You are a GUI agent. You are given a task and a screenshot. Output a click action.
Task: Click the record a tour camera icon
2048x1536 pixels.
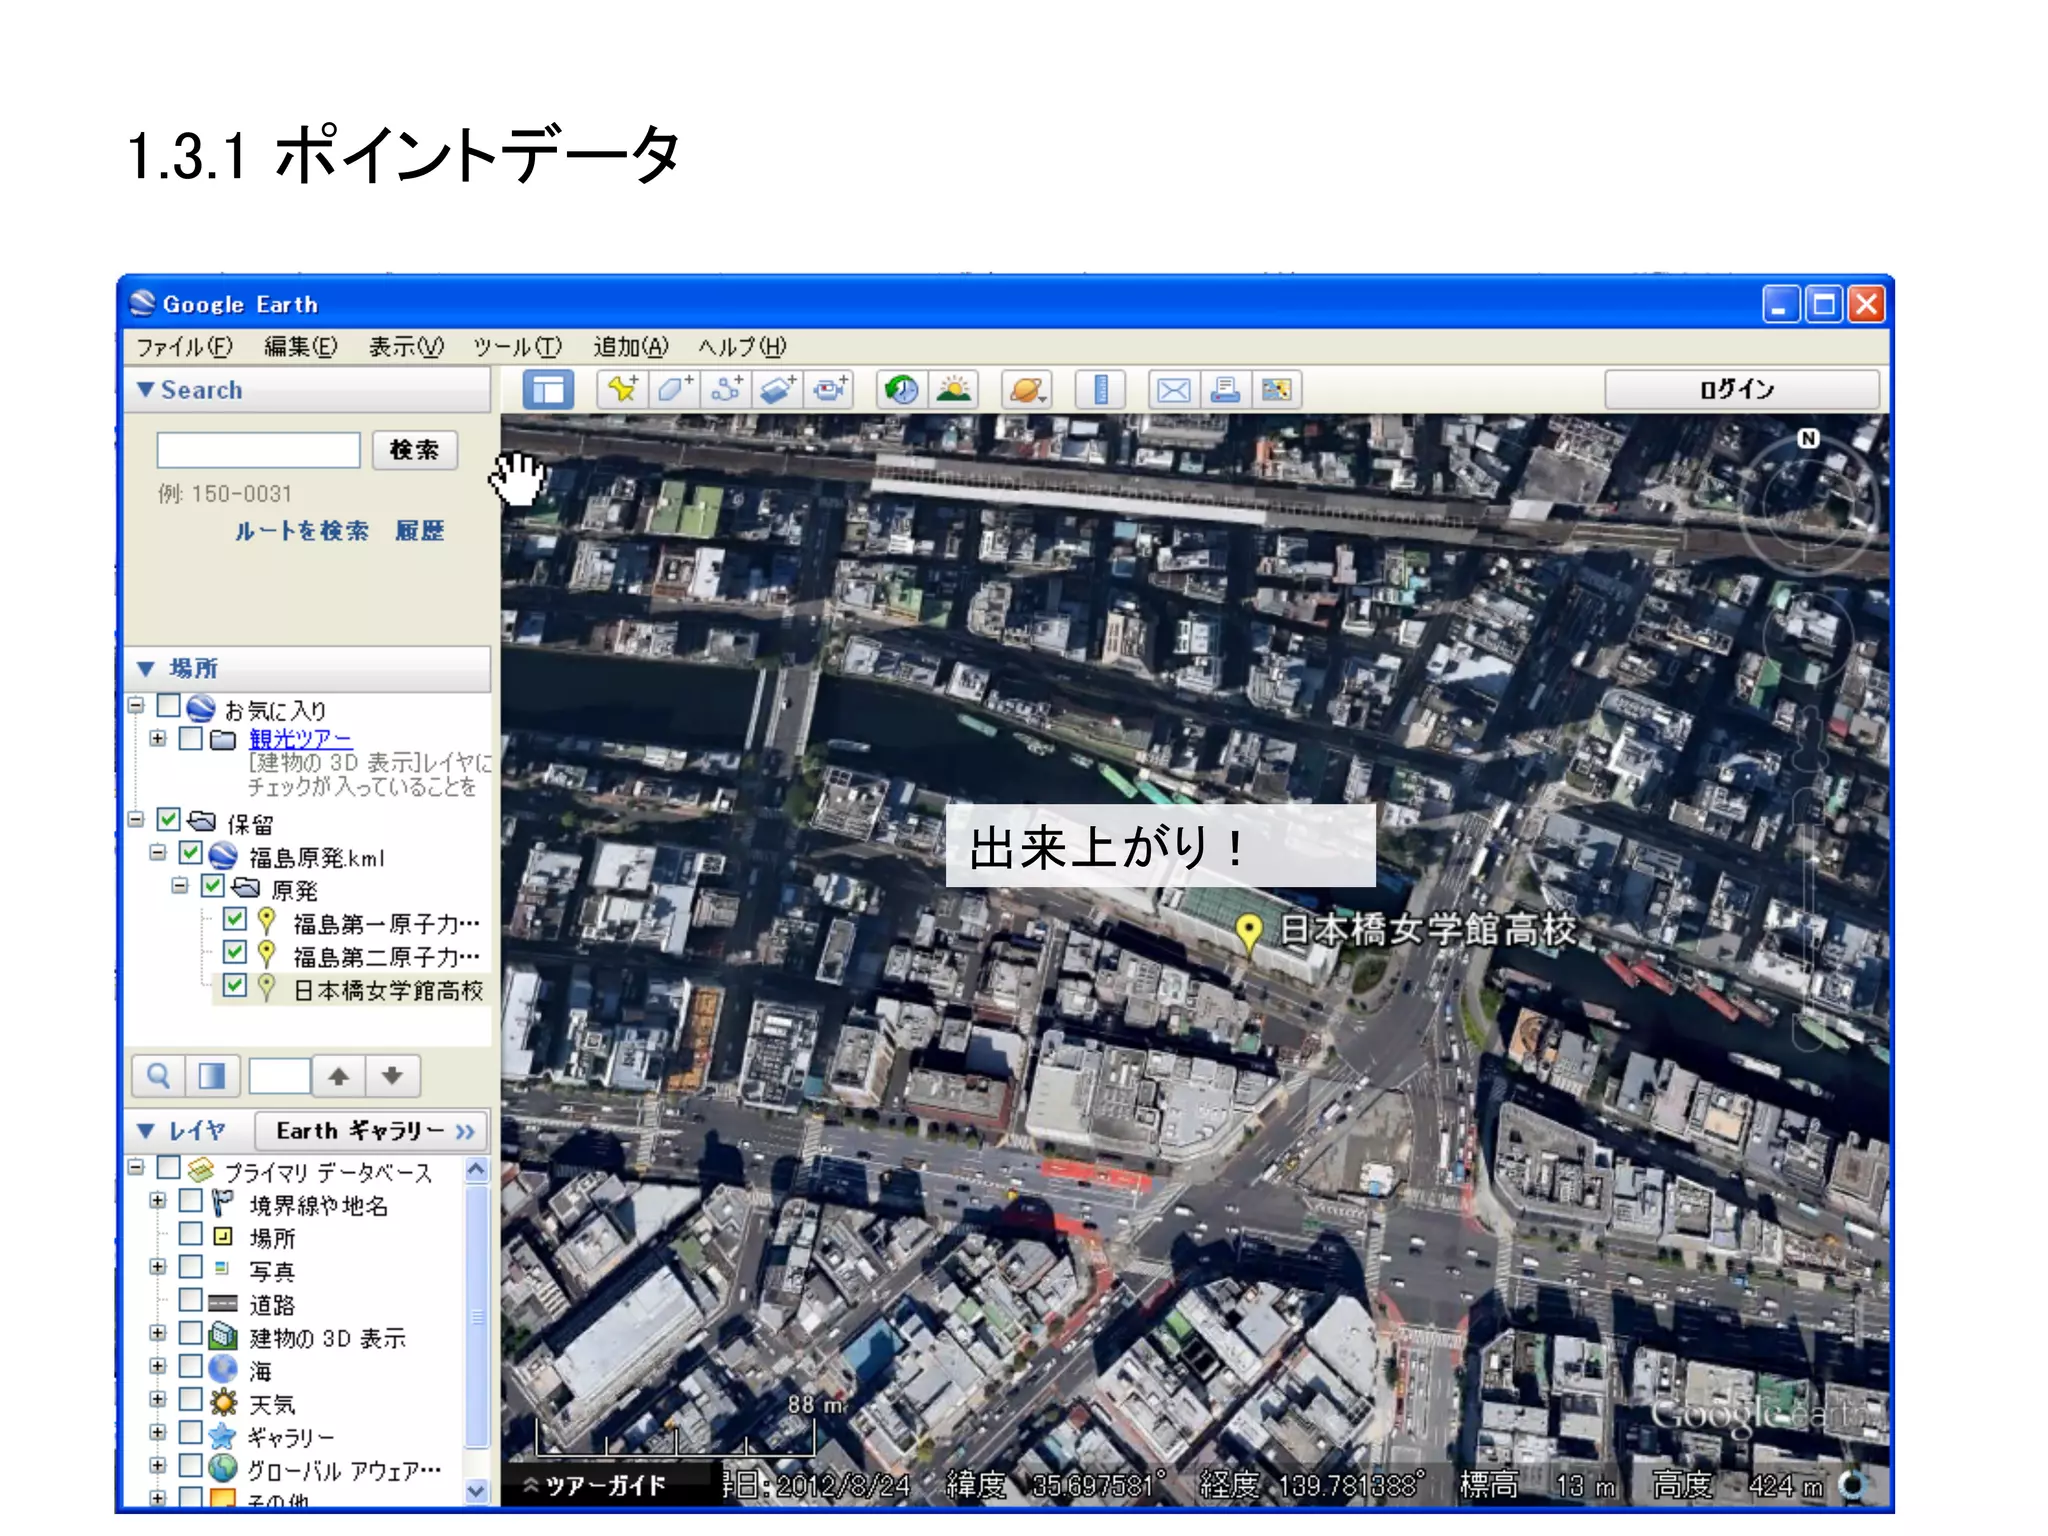pos(829,390)
